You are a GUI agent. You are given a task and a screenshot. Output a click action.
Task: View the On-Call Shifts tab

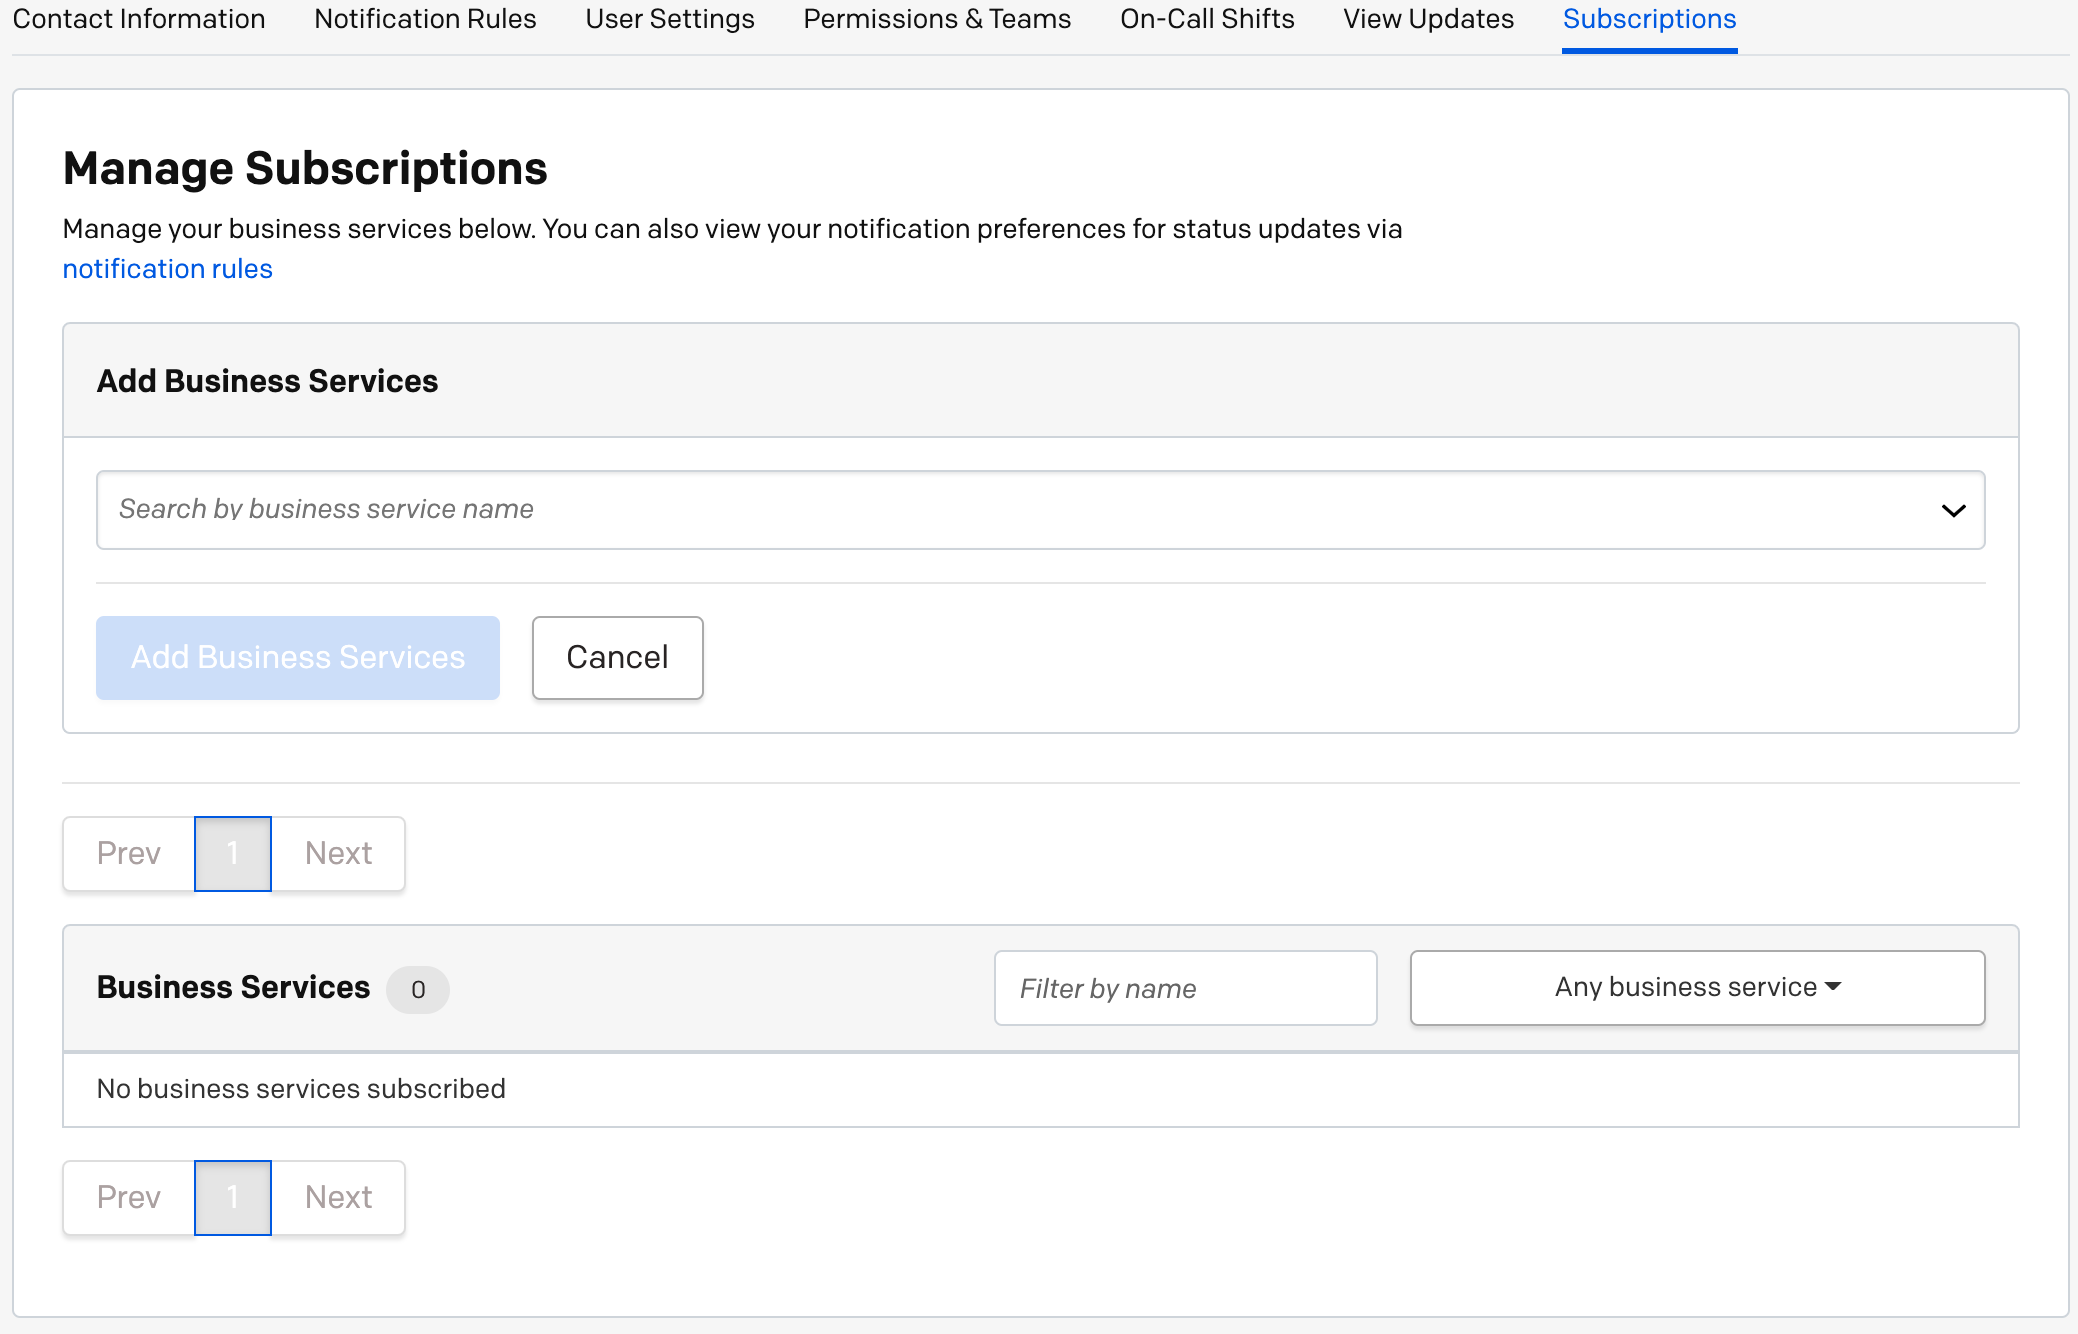point(1207,19)
